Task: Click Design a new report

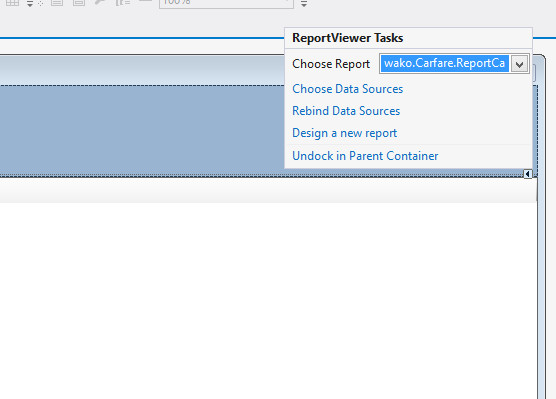Action: tap(344, 133)
